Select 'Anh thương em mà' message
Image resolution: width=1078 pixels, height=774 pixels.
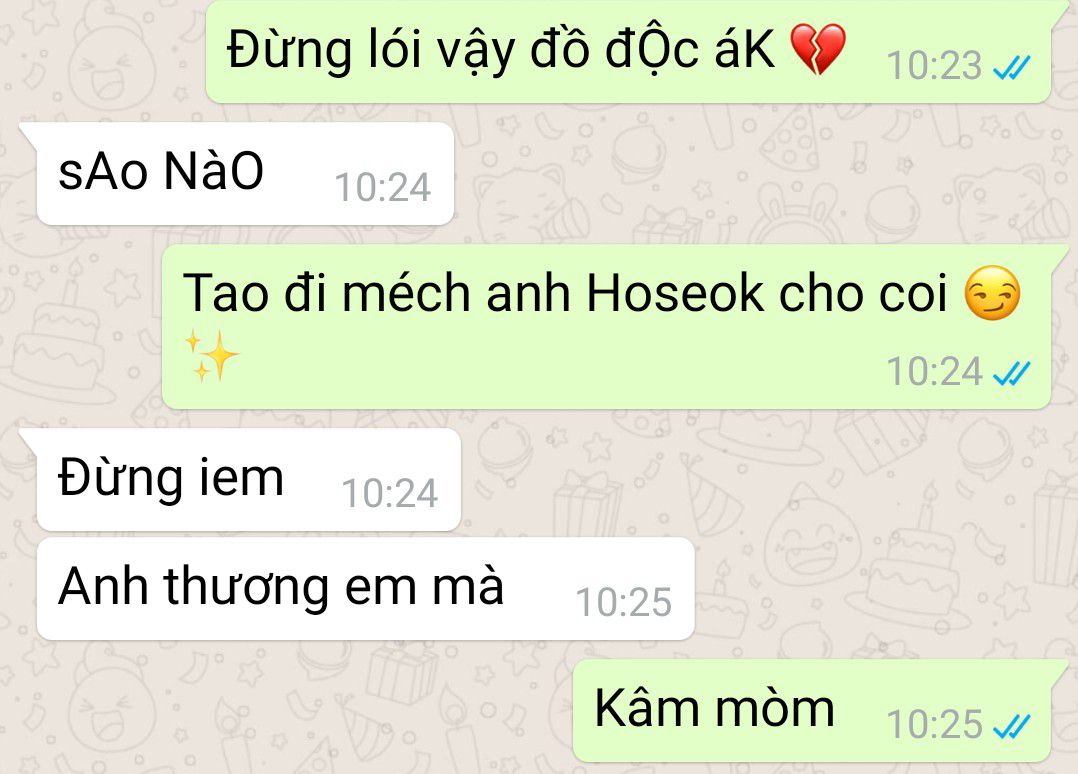coord(366,589)
